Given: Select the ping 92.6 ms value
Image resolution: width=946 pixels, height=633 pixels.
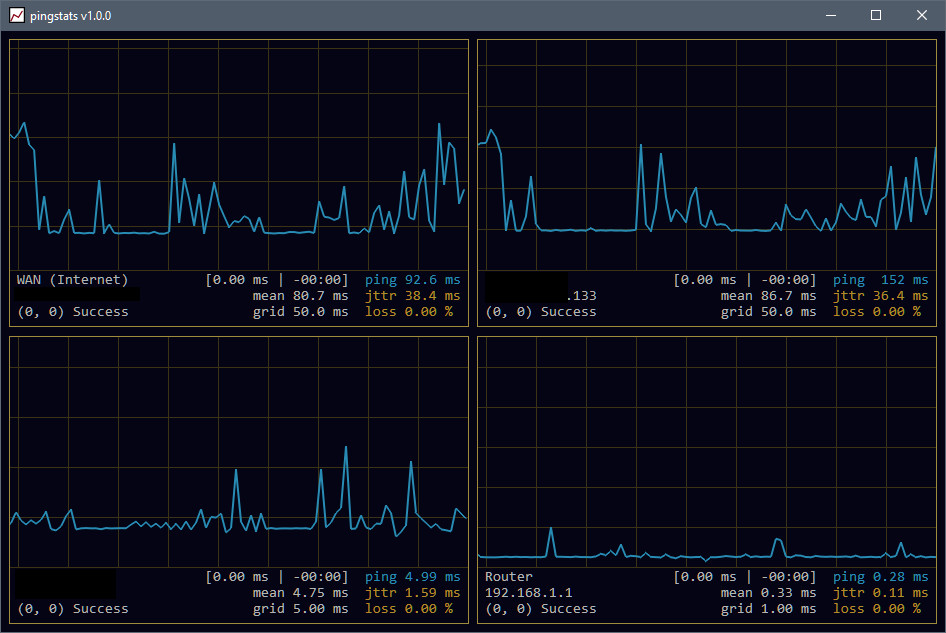Looking at the screenshot, I should click(413, 279).
